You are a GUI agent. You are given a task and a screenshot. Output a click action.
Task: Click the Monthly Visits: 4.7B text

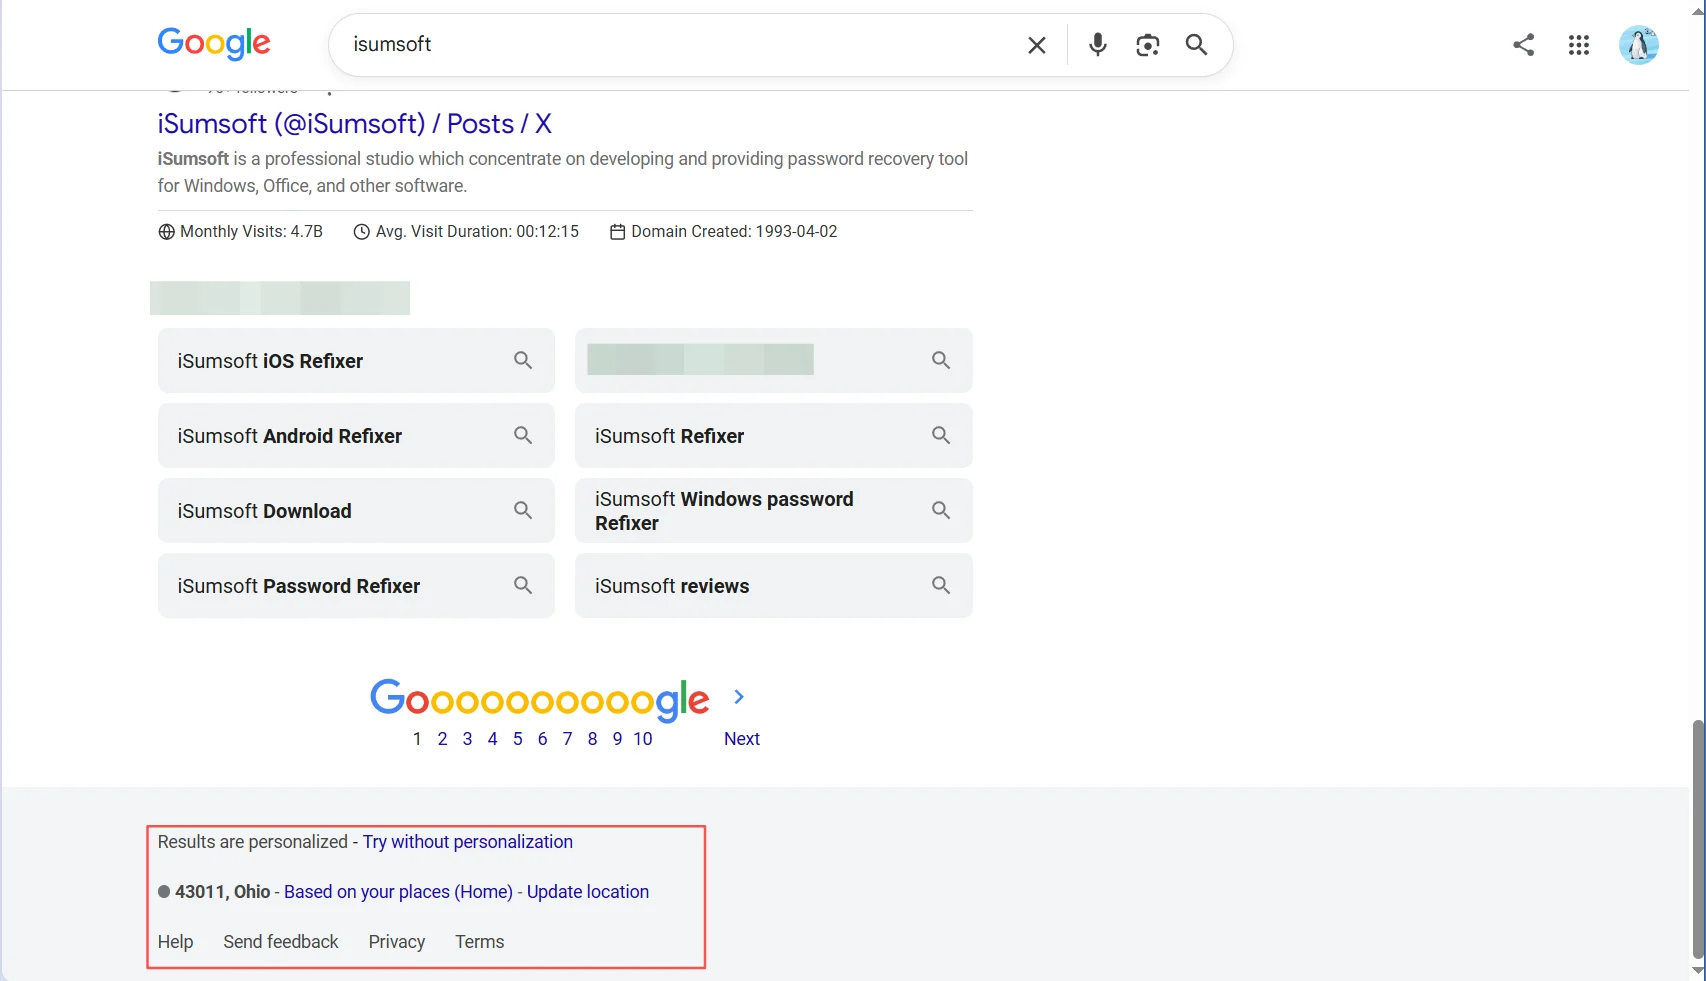(251, 232)
